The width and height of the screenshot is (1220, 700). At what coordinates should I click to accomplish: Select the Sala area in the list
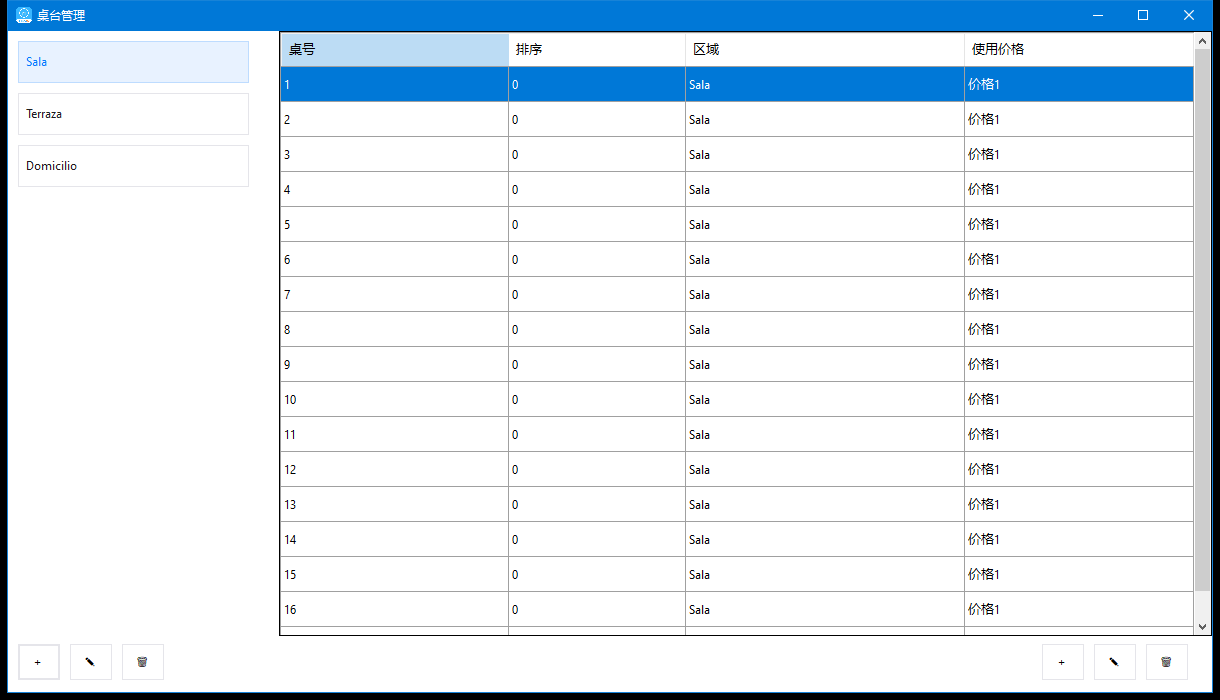[133, 62]
